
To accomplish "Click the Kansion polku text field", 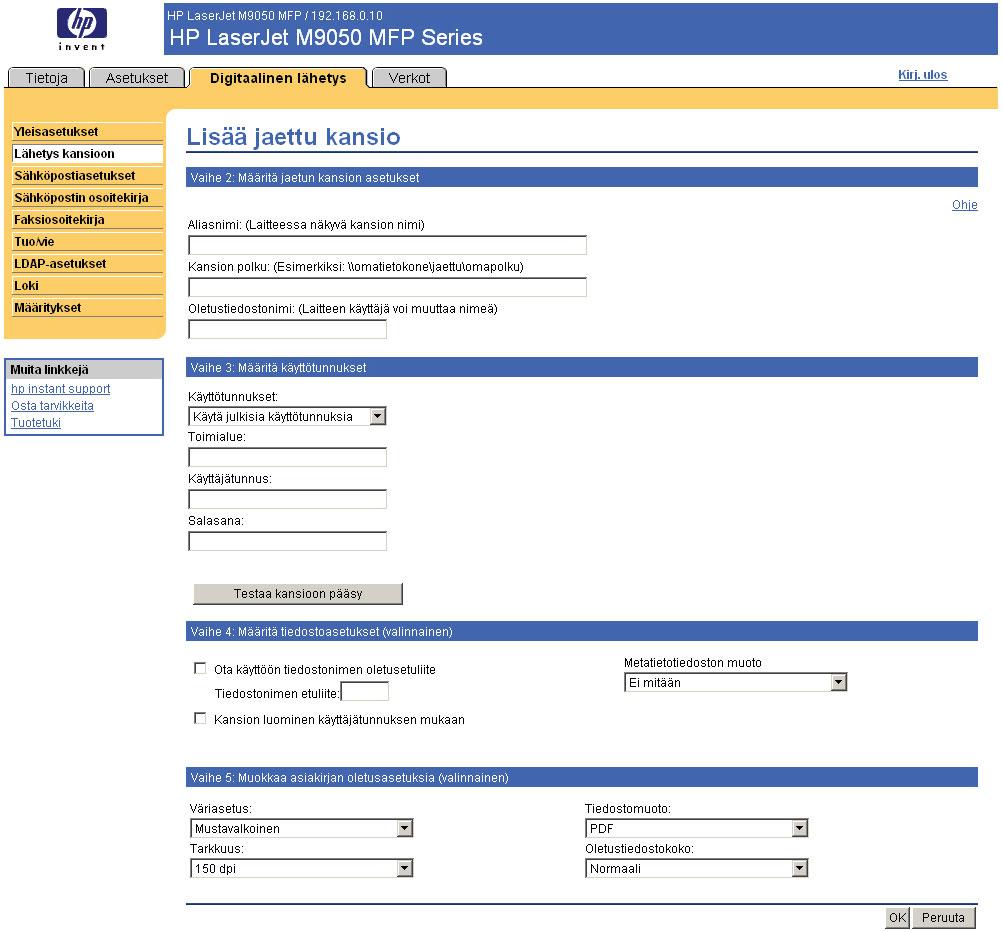I will coord(388,287).
